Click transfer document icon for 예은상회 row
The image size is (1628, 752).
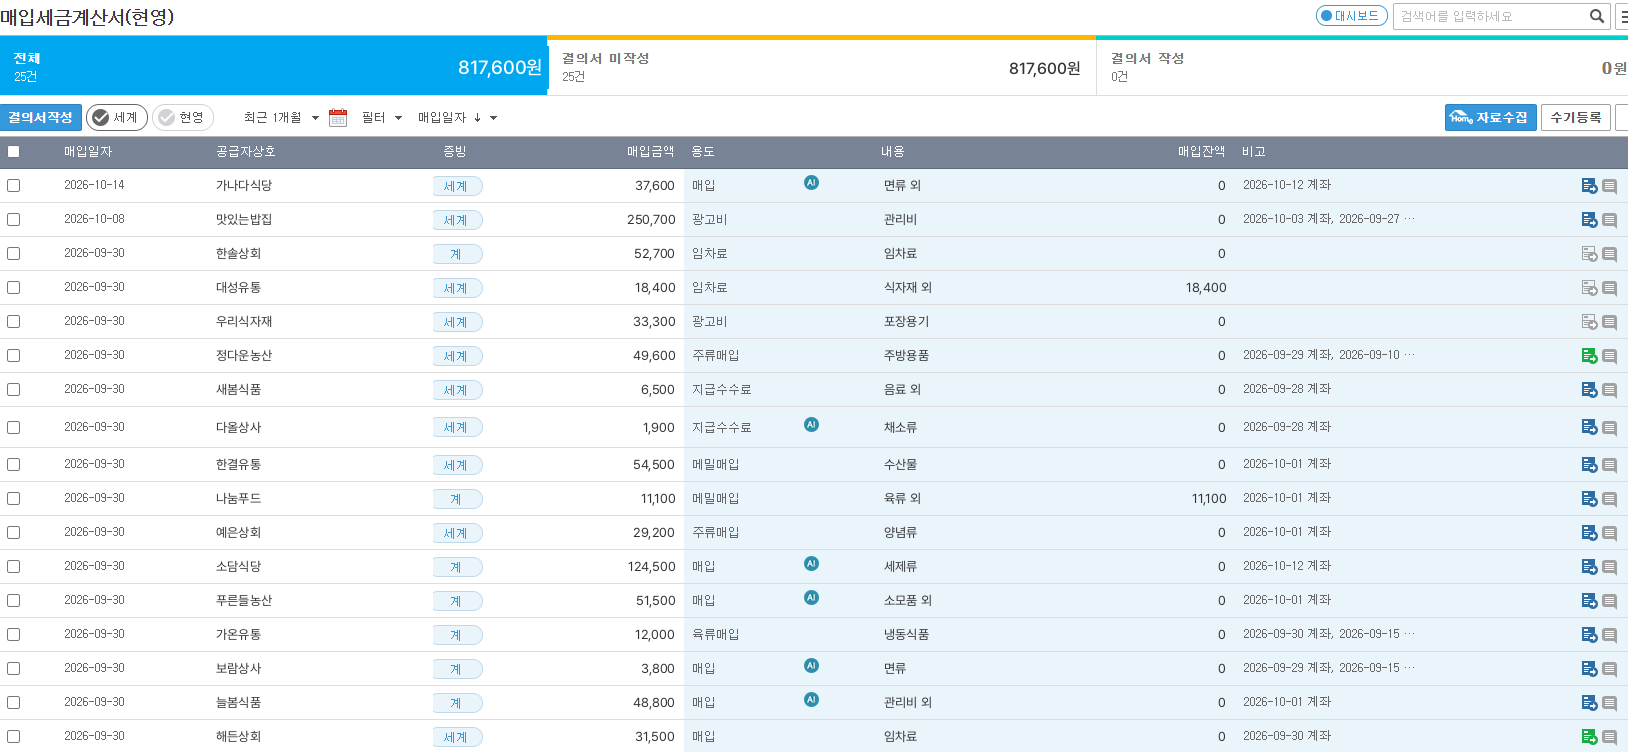click(1589, 533)
